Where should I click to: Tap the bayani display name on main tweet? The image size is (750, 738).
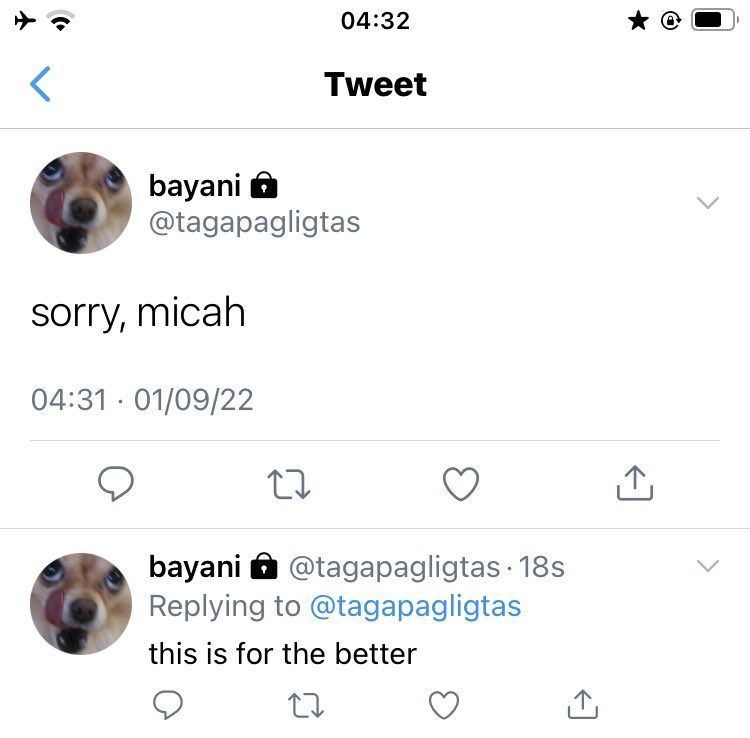pyautogui.click(x=195, y=186)
